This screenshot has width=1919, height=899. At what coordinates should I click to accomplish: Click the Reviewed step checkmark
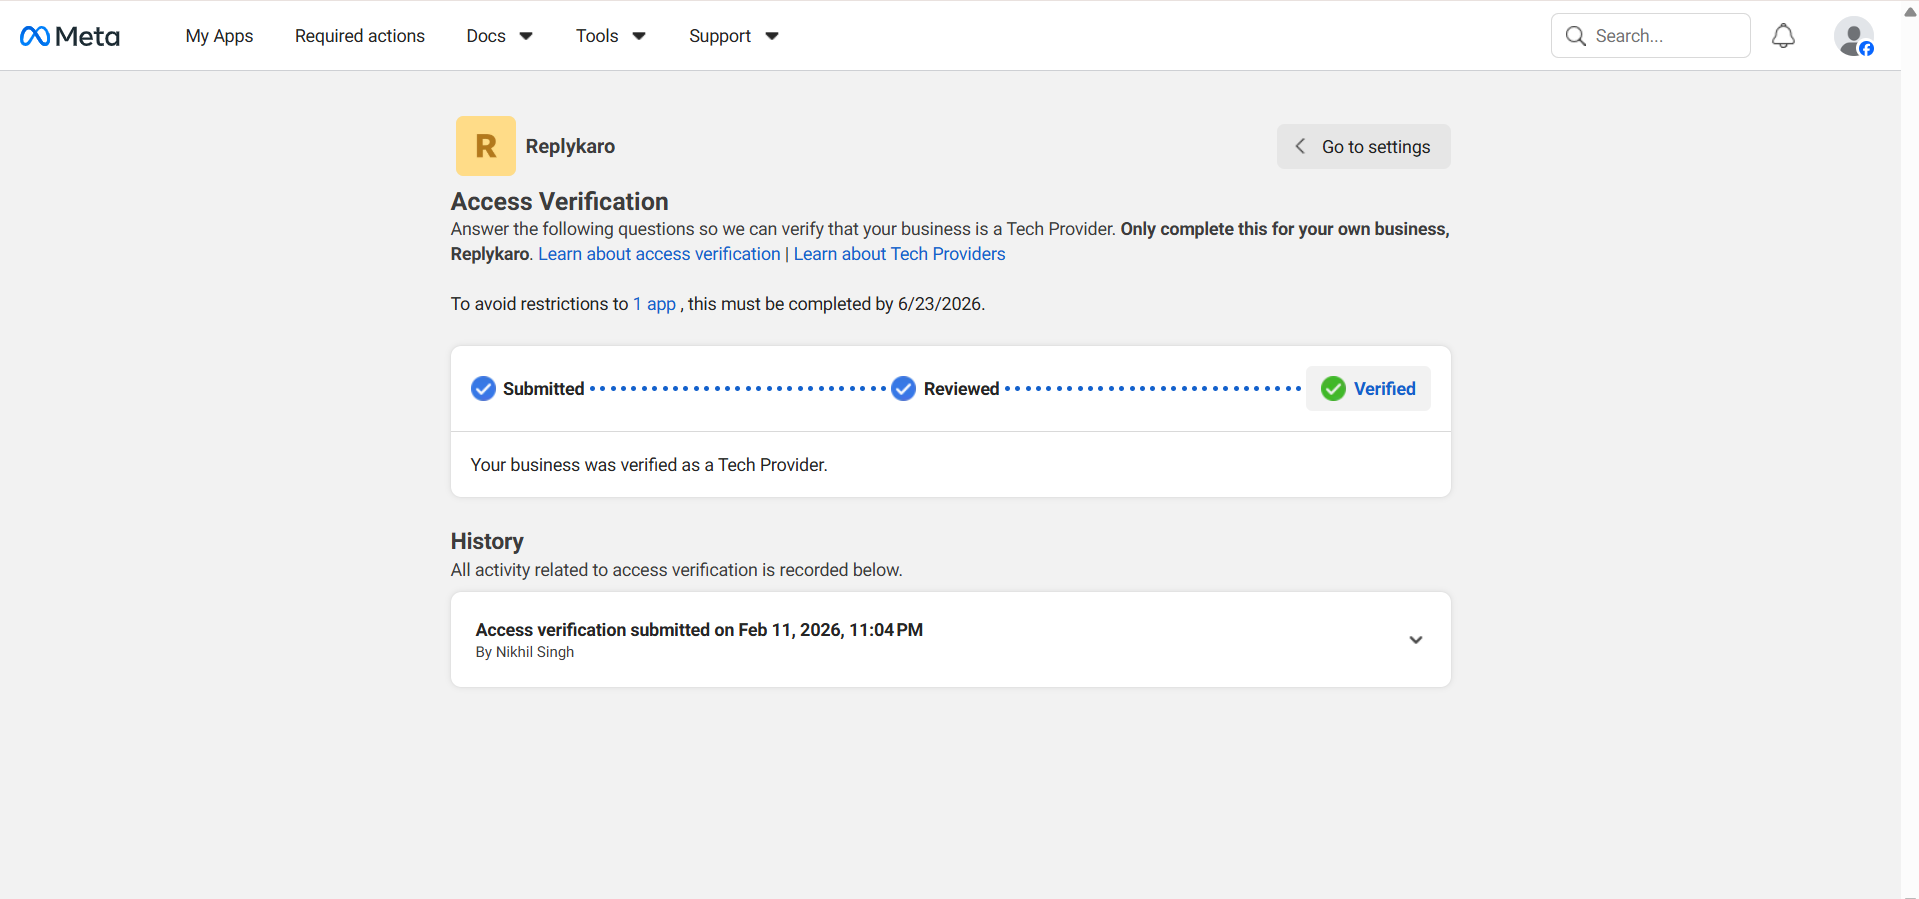tap(903, 389)
